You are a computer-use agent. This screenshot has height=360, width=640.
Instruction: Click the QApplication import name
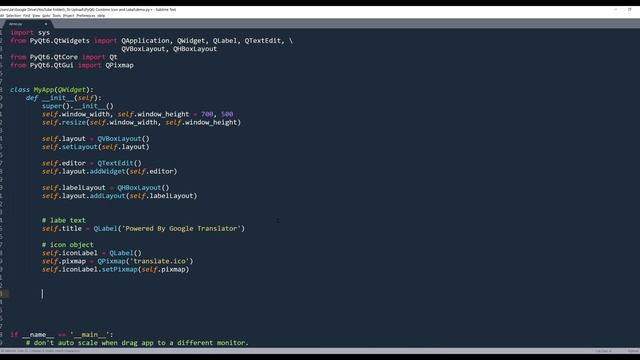[145, 40]
